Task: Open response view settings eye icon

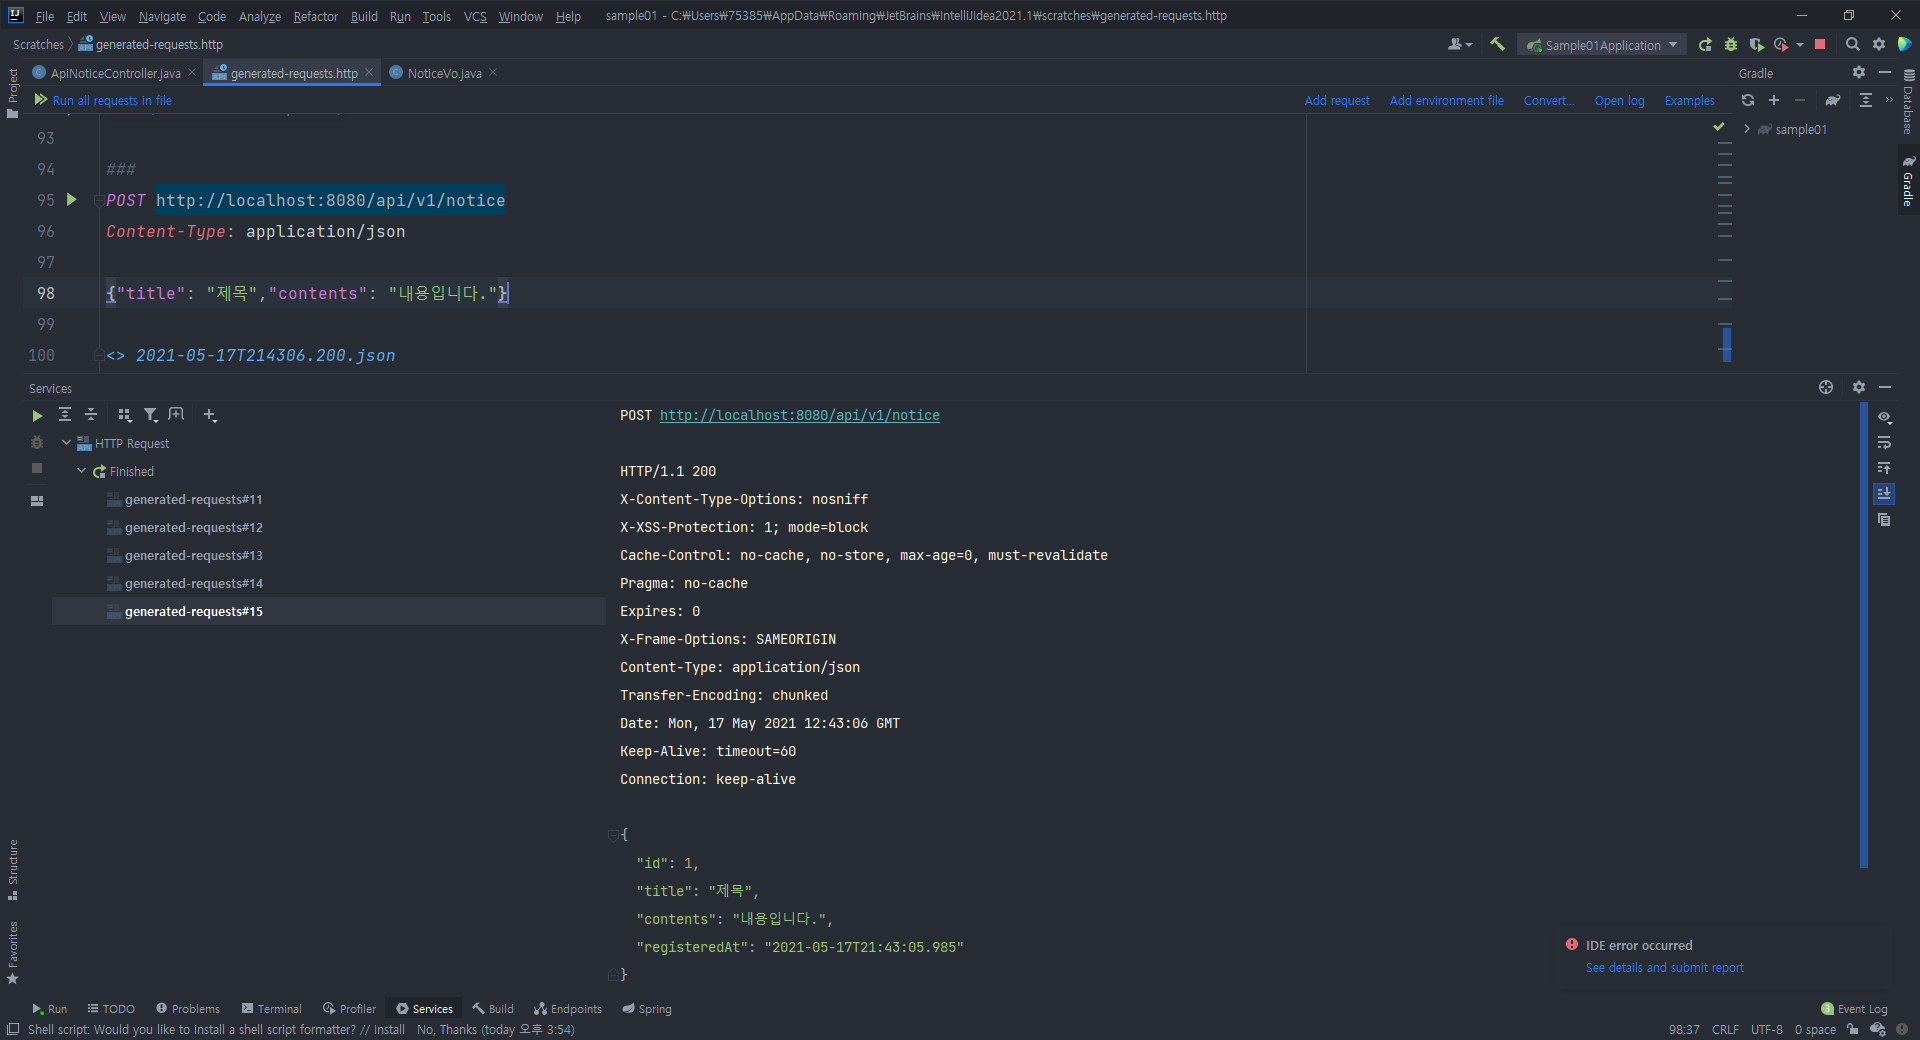Action: [1884, 417]
